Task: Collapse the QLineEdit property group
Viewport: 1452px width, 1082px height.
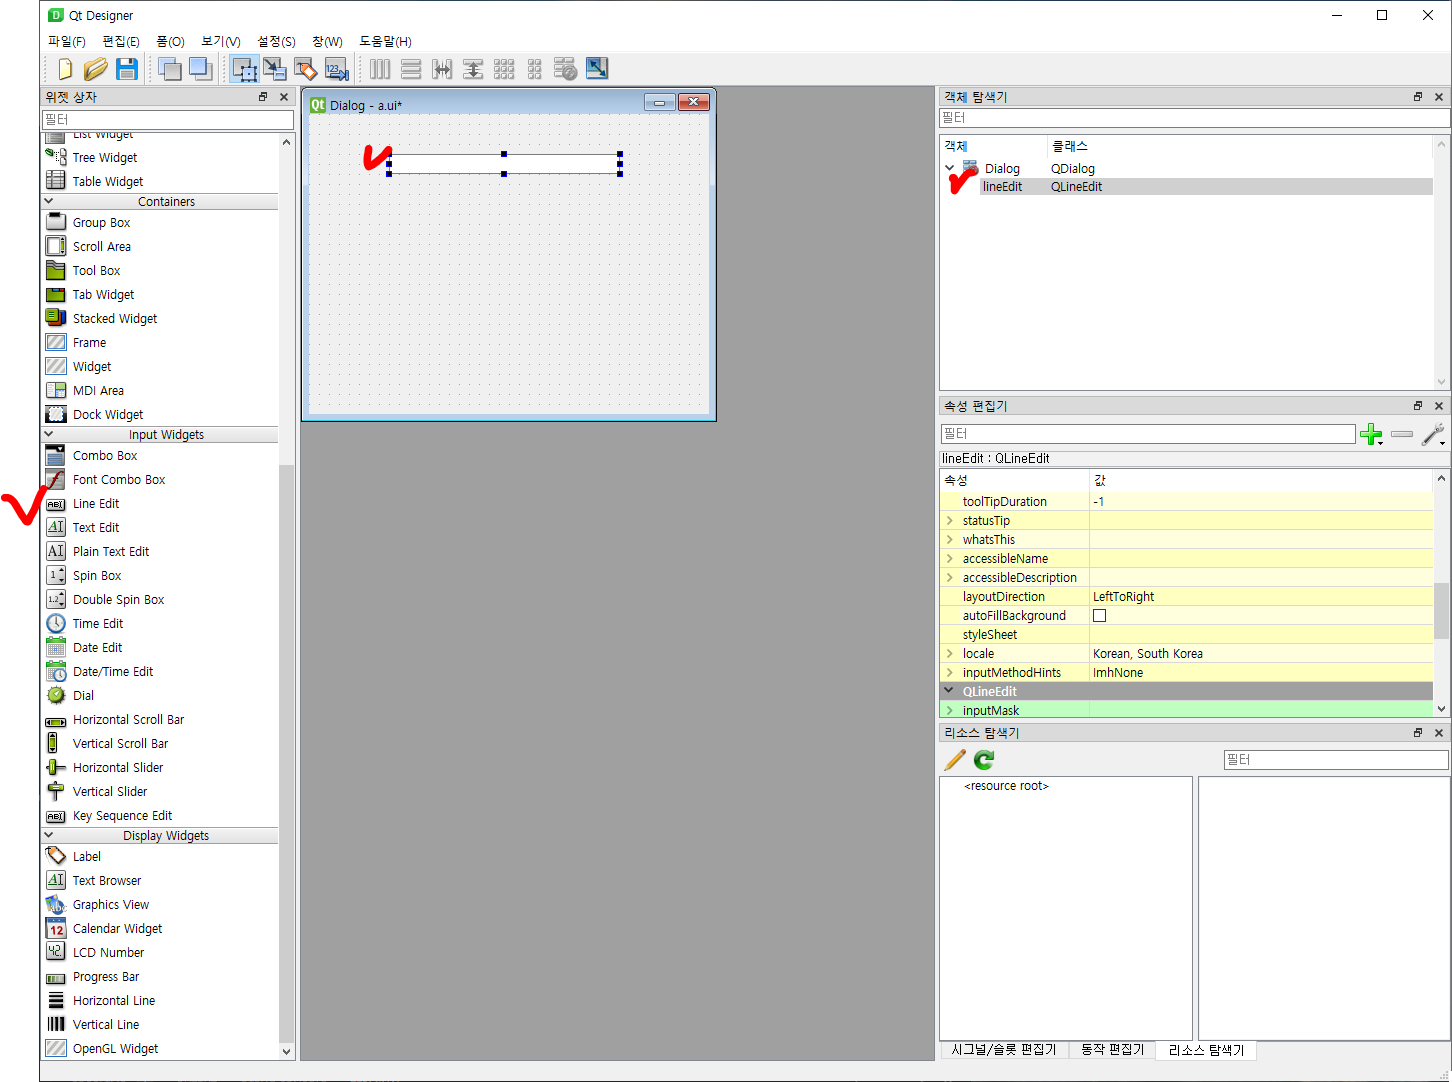Action: [x=950, y=691]
